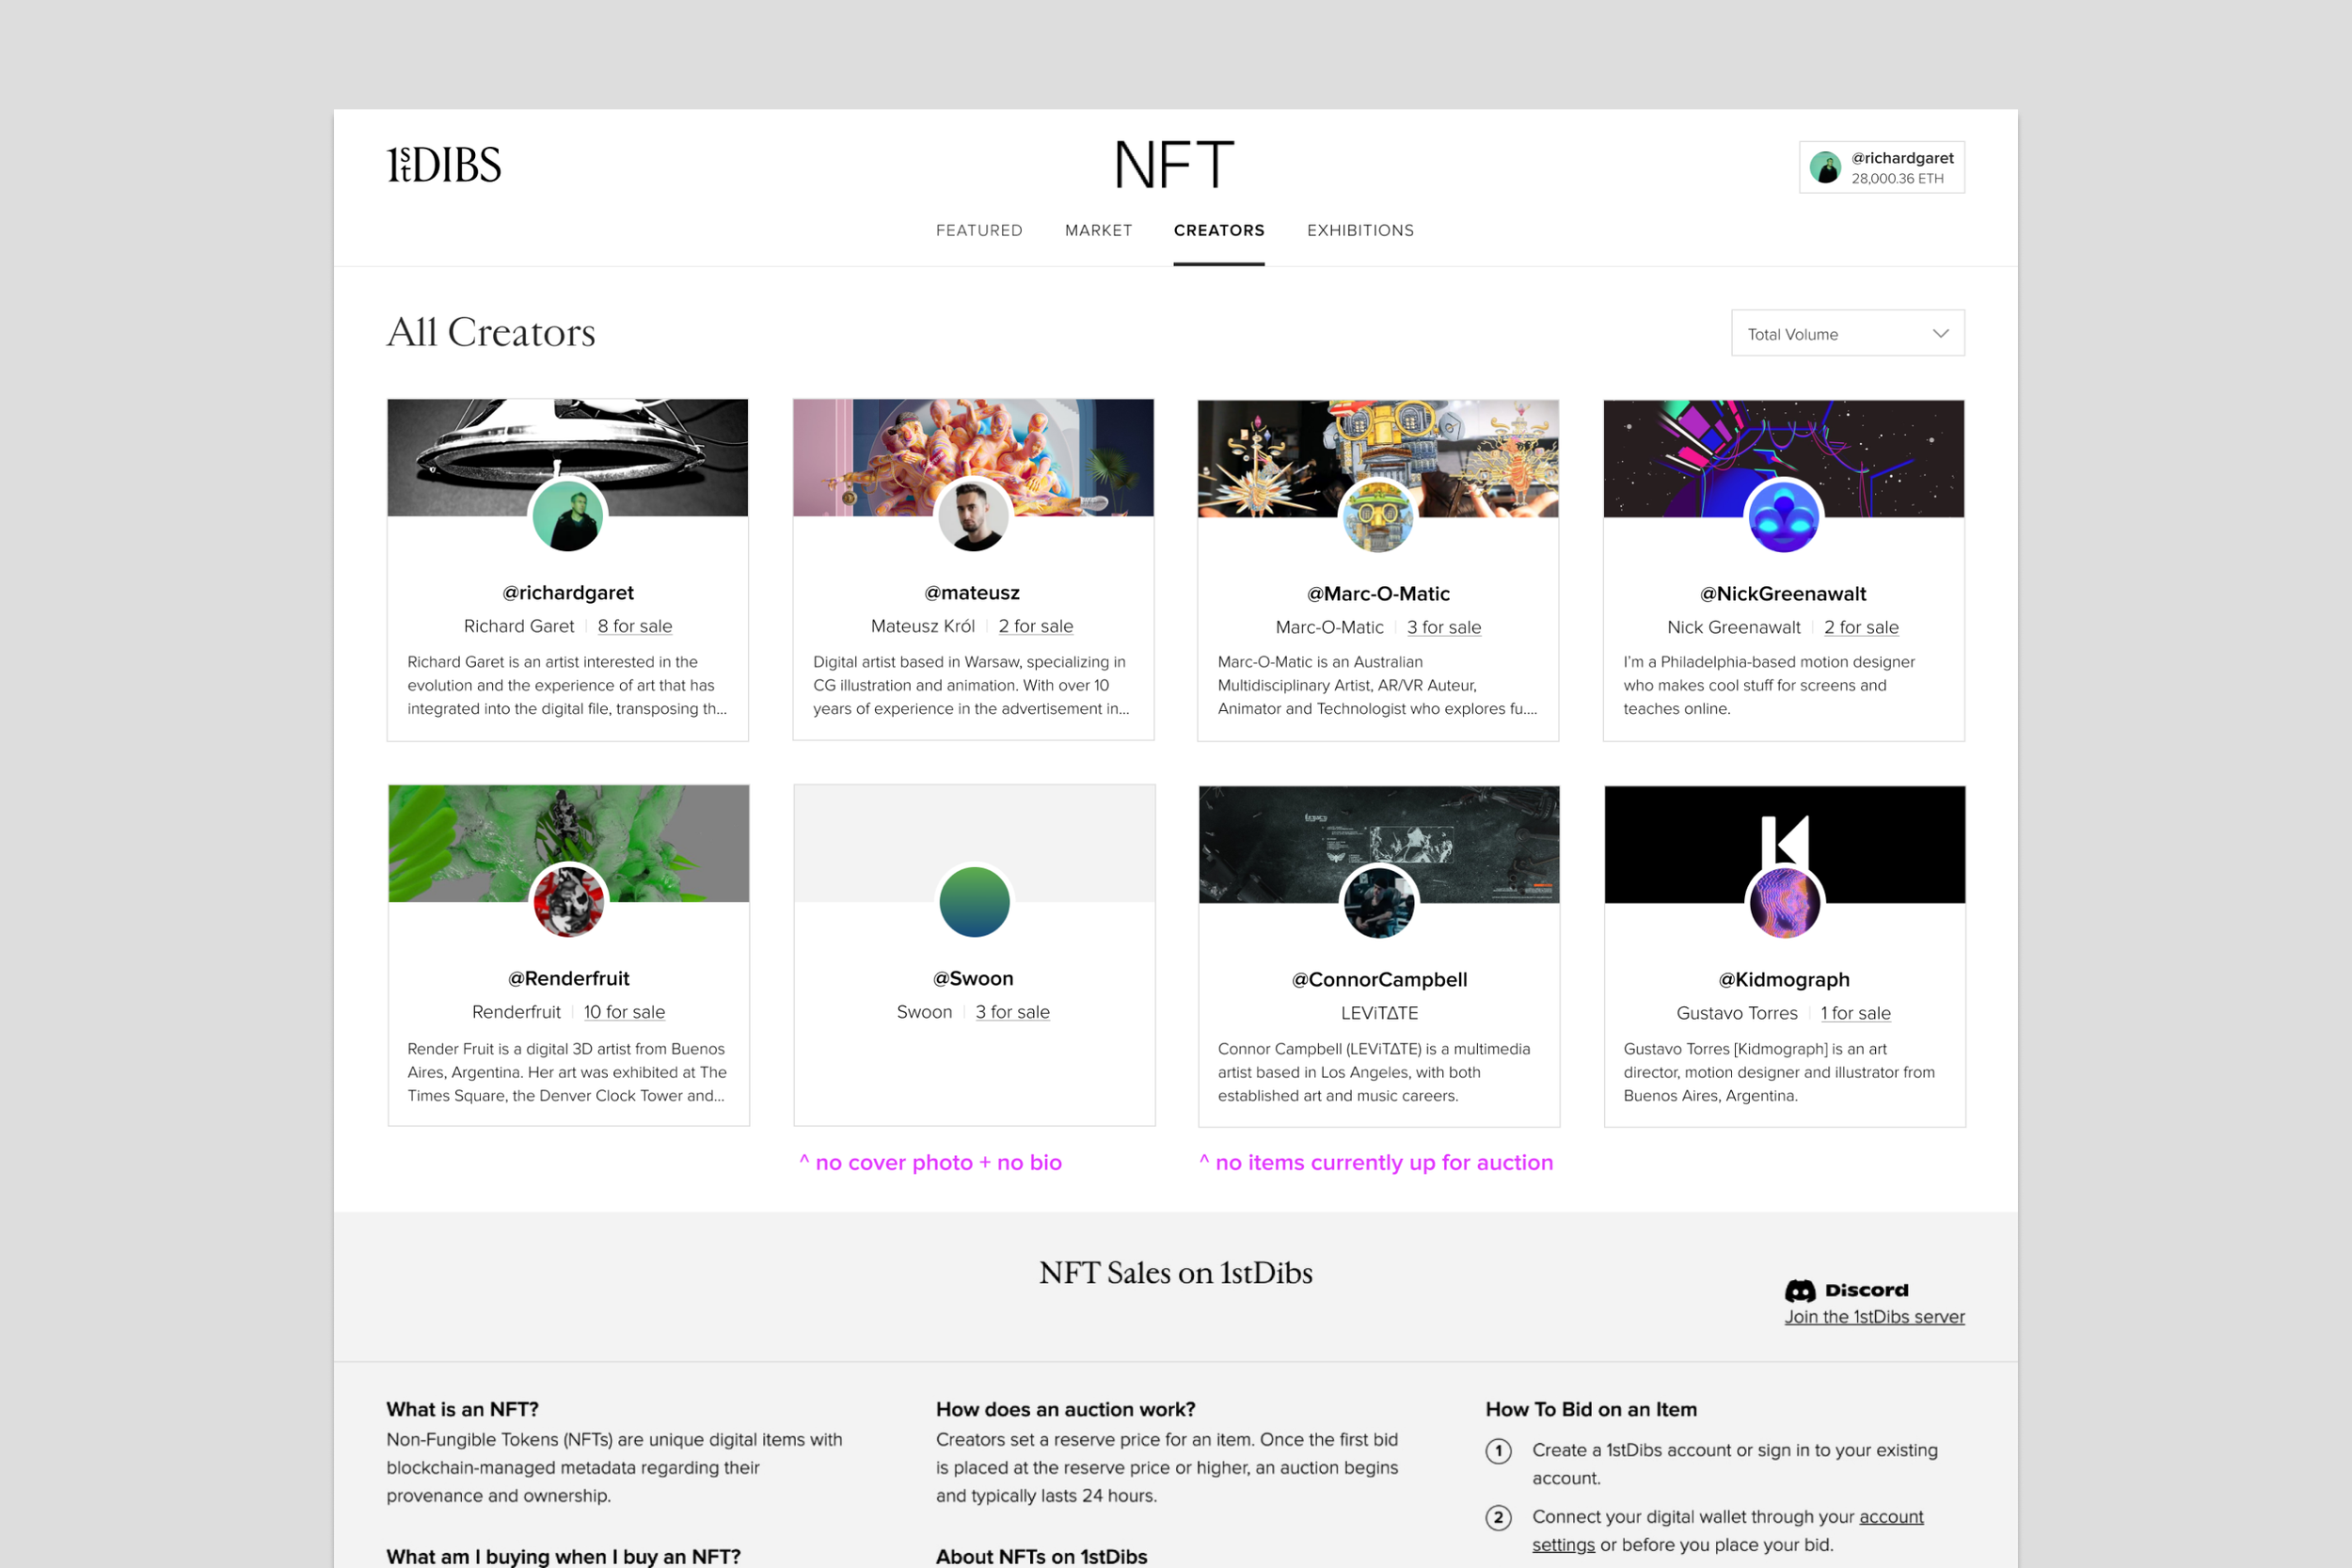The height and width of the screenshot is (1568, 2352).
Task: Click 'How To Bid on an Item' heading
Action: tap(1590, 1410)
